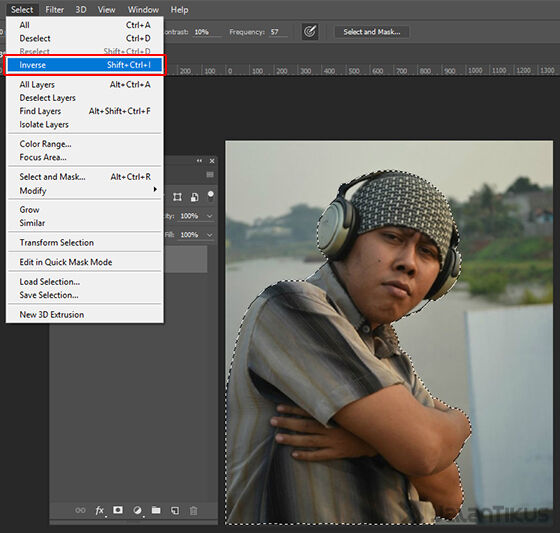Screen dimensions: 560x533
Task: Choose New 3D Extrusion entry
Action: pyautogui.click(x=85, y=315)
